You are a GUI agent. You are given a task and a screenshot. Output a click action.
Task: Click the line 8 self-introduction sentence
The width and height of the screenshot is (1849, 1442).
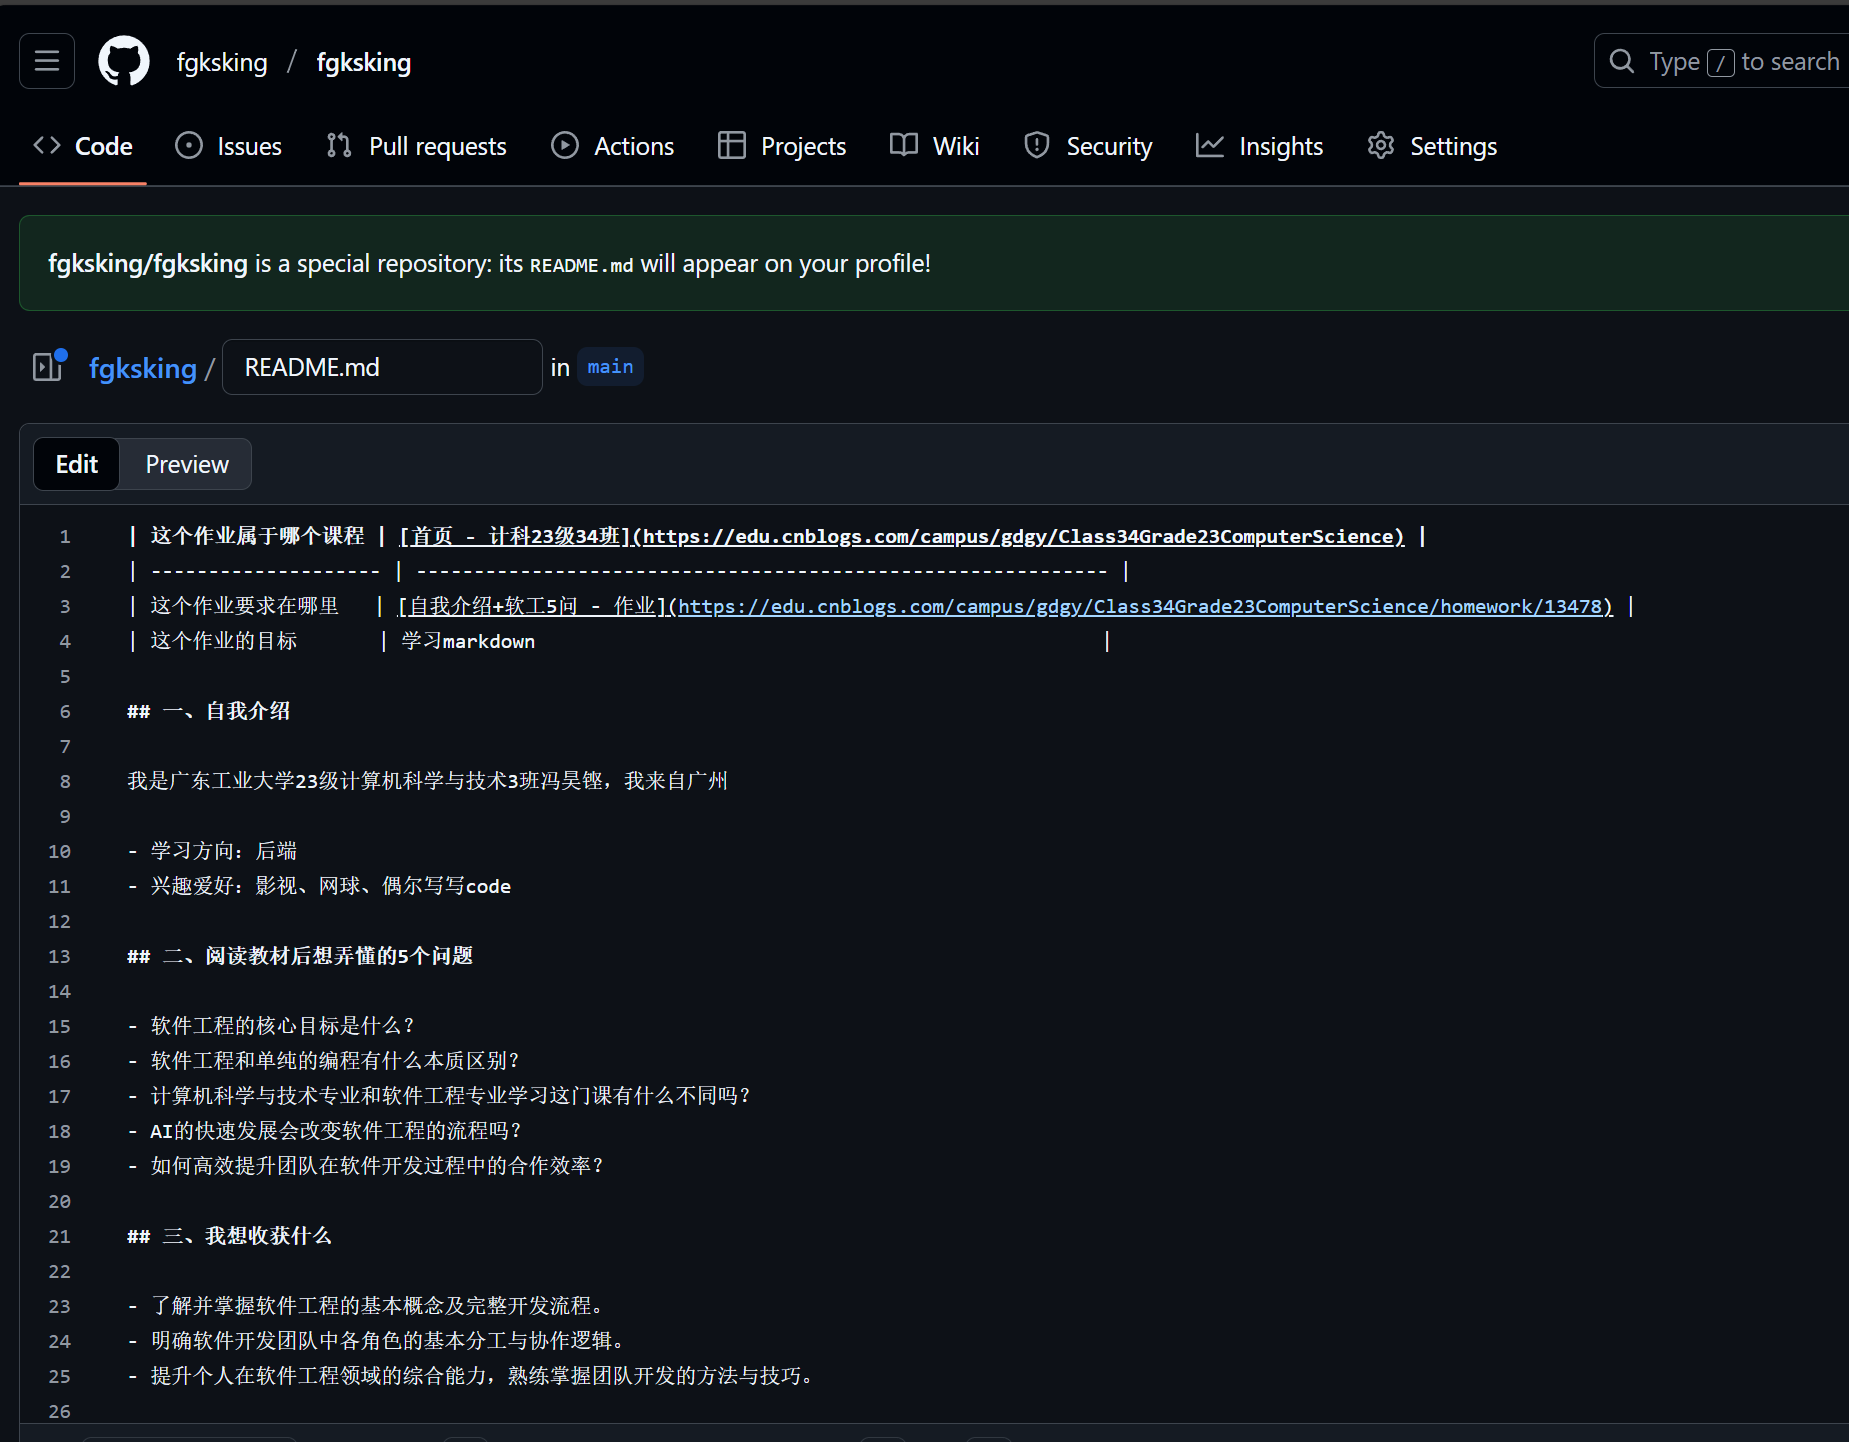[427, 781]
